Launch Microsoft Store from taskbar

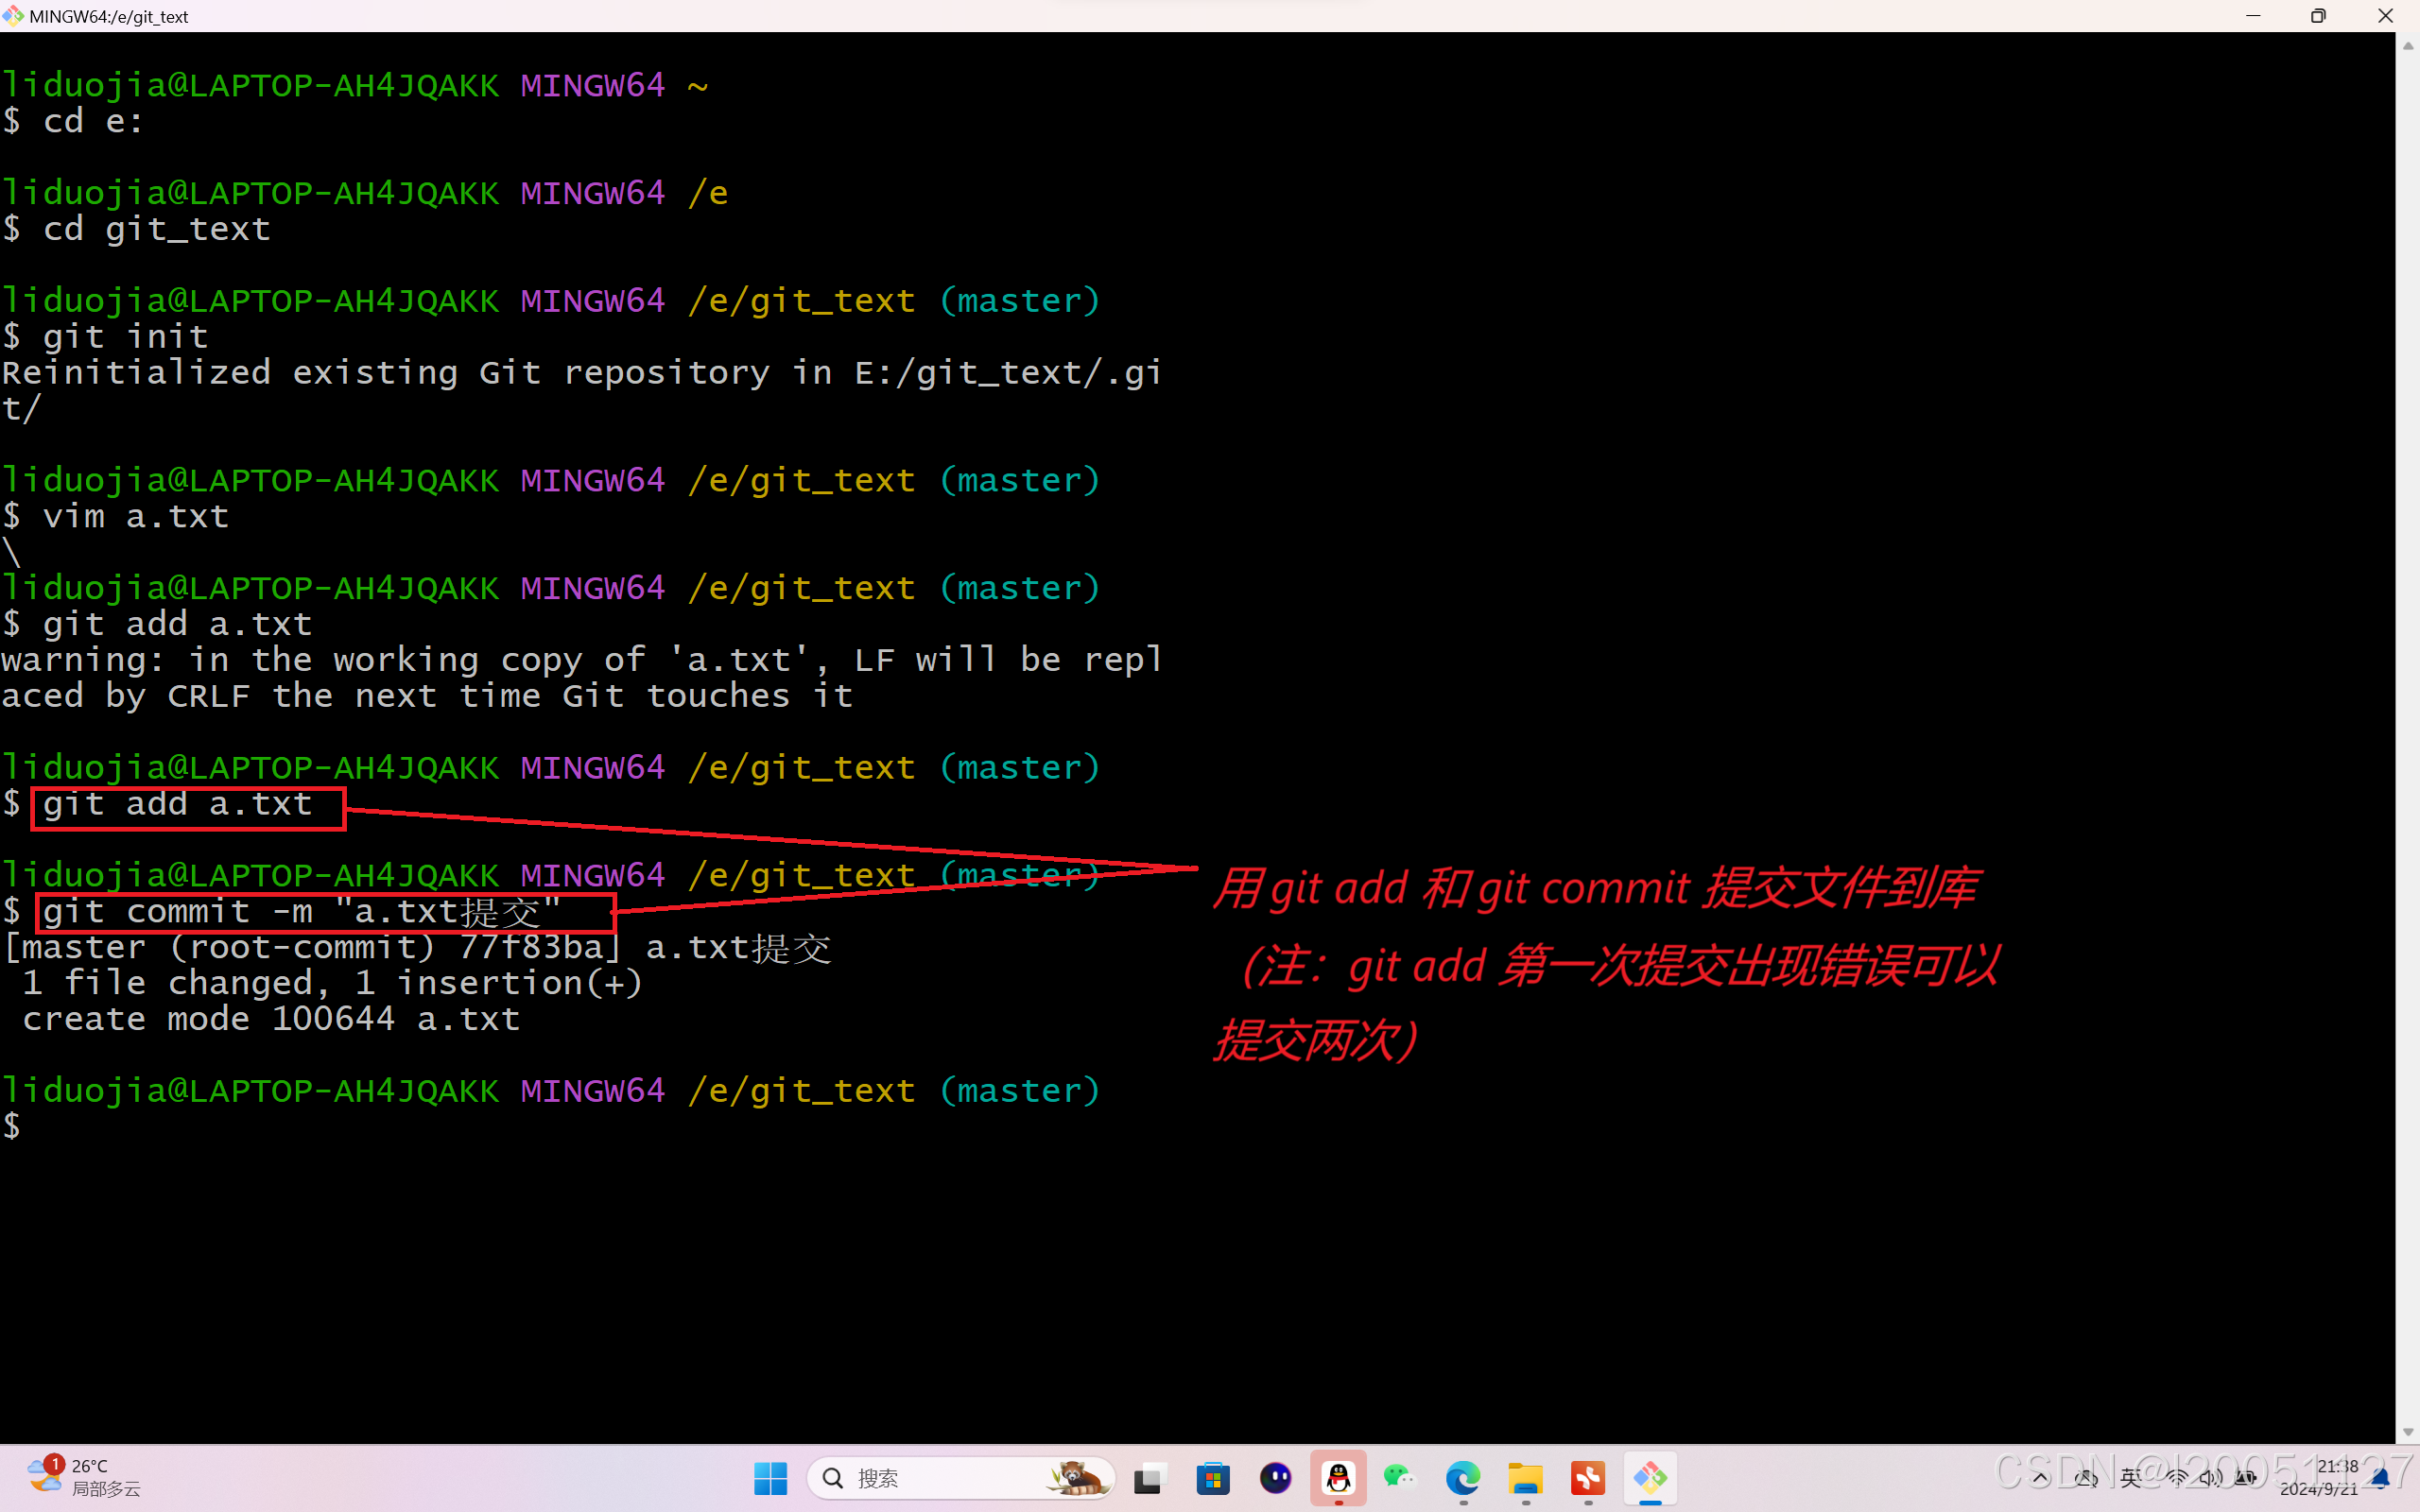(x=1213, y=1478)
